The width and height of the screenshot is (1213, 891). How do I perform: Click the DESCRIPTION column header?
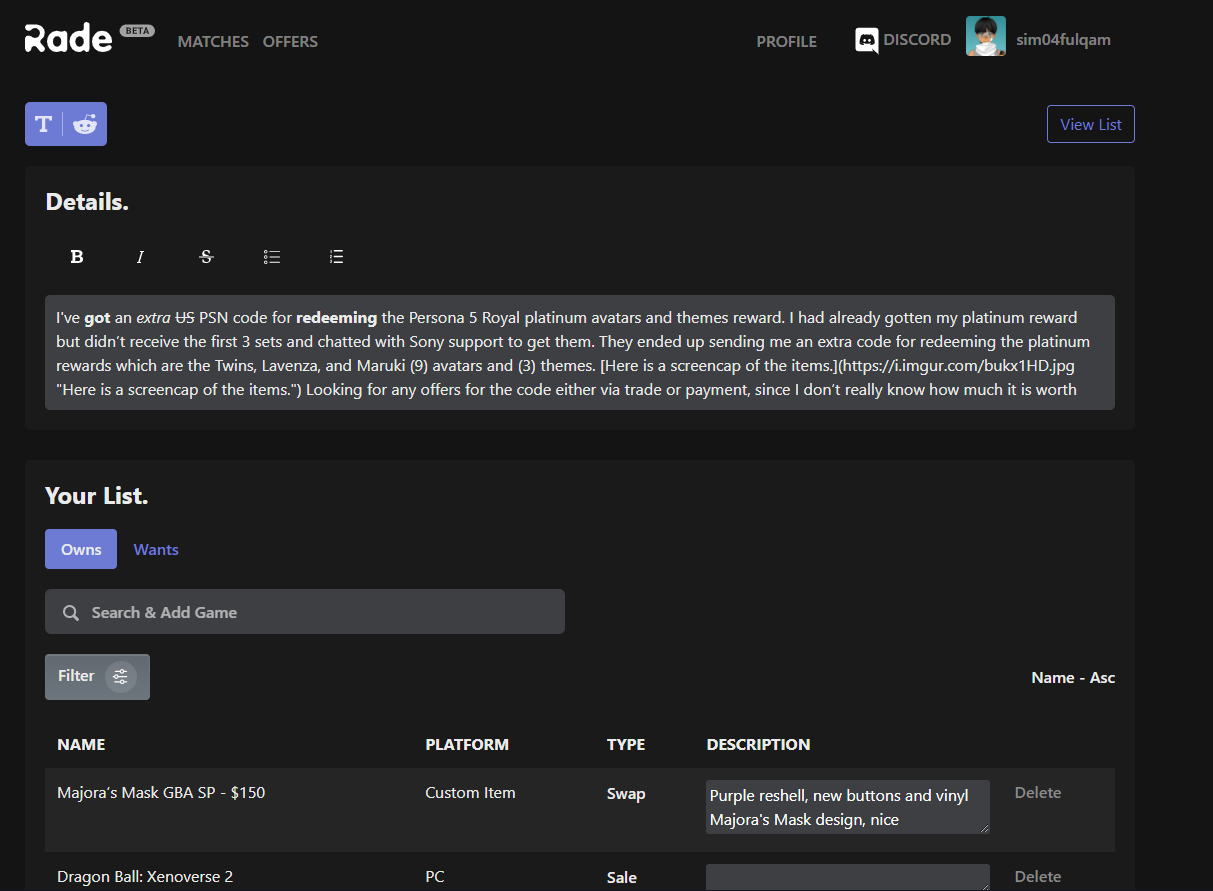pos(759,744)
